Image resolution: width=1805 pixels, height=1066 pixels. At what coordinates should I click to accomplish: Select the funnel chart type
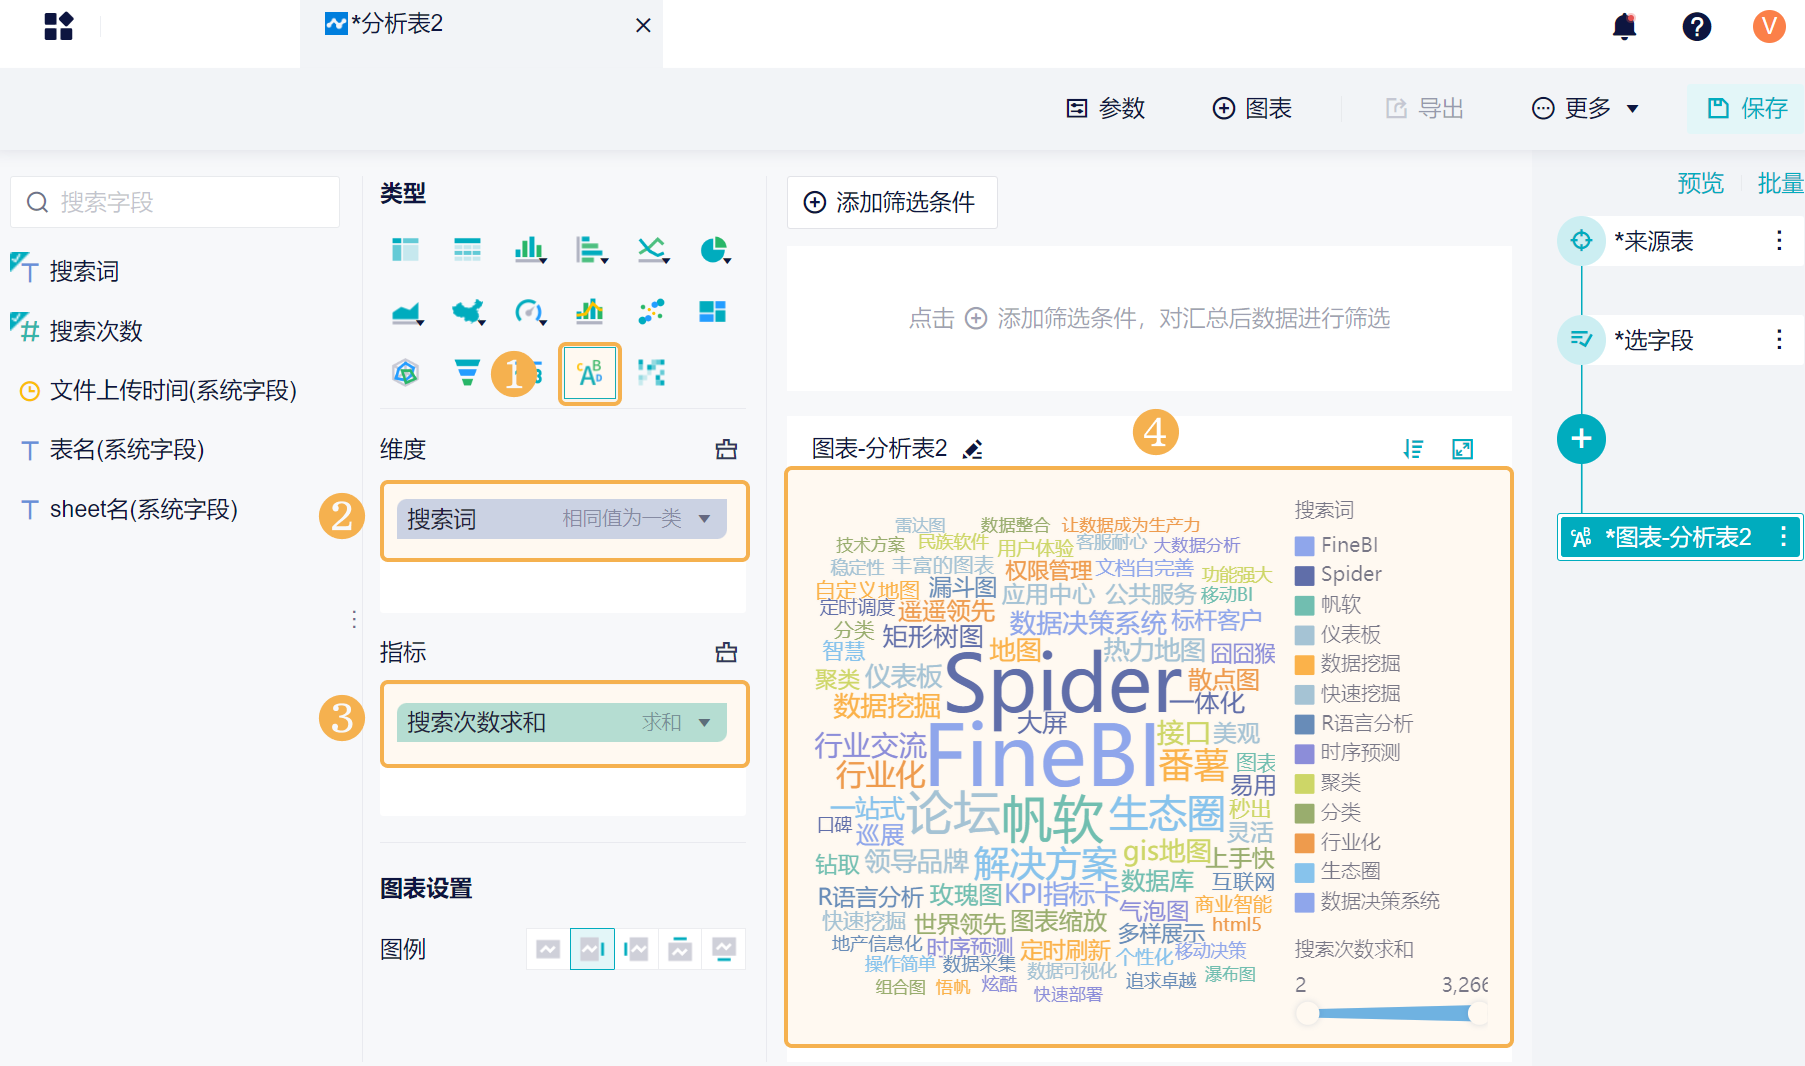pyautogui.click(x=467, y=373)
